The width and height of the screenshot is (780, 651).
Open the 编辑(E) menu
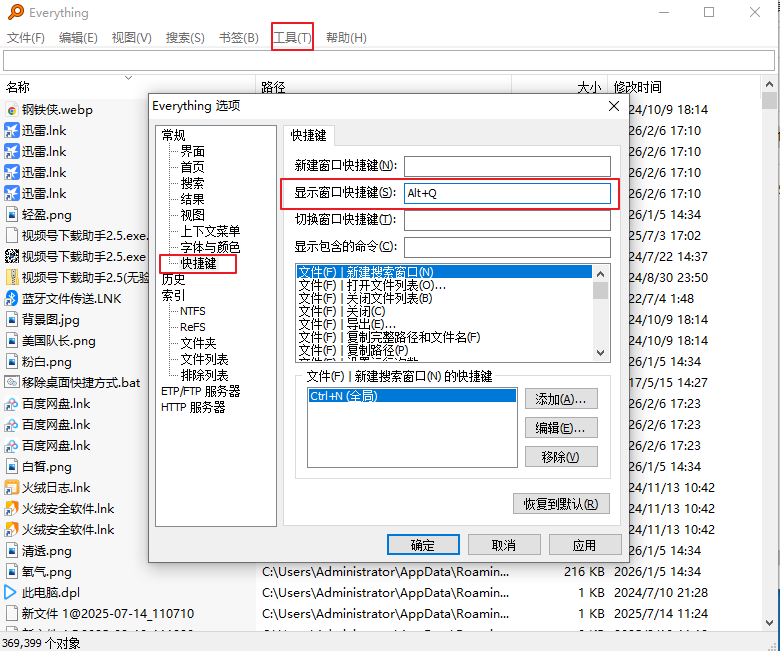click(78, 38)
